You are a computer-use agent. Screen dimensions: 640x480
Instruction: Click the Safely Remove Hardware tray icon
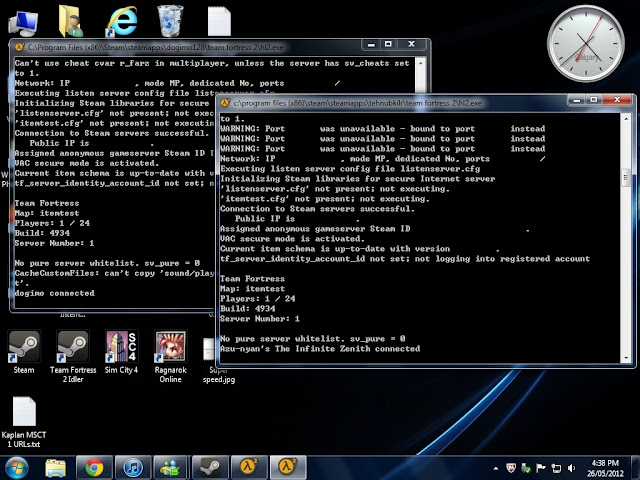click(x=526, y=468)
